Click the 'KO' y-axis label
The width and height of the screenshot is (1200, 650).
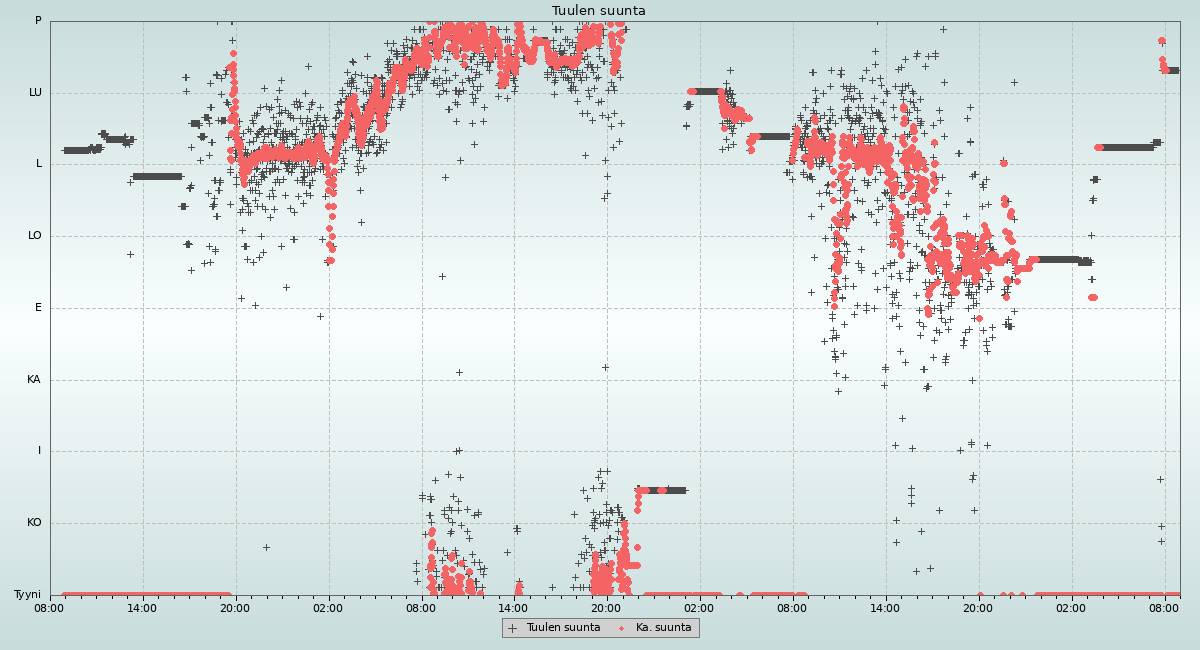[34, 523]
